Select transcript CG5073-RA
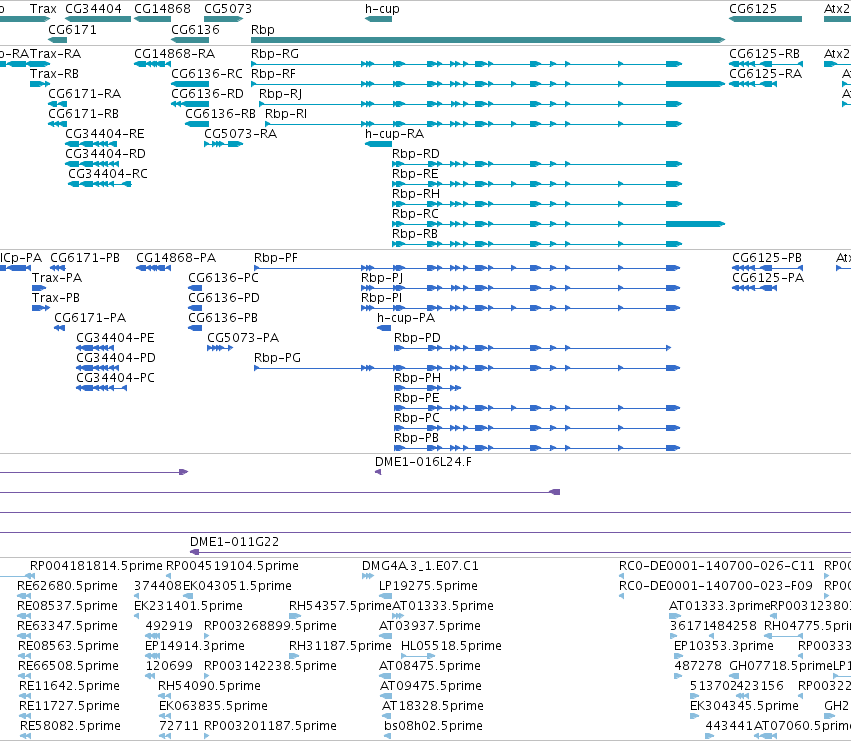The height and width of the screenshot is (741, 851). click(x=240, y=135)
